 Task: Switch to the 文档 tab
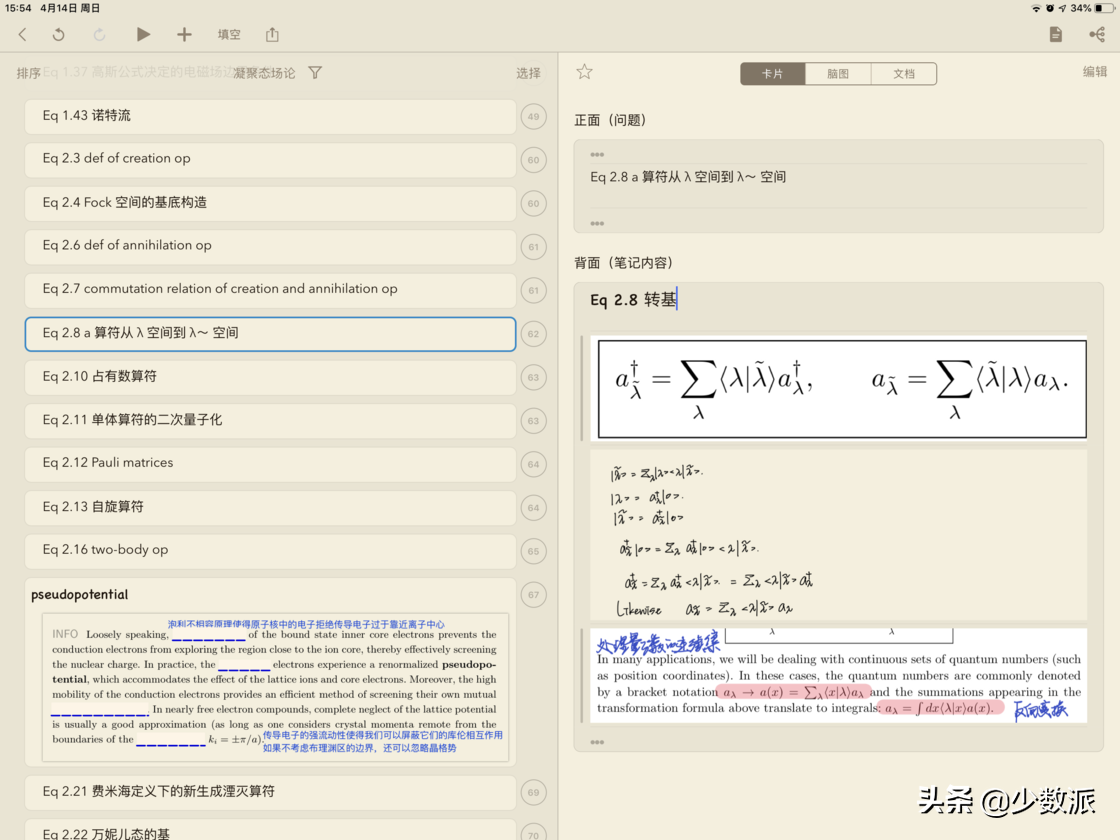(x=904, y=74)
